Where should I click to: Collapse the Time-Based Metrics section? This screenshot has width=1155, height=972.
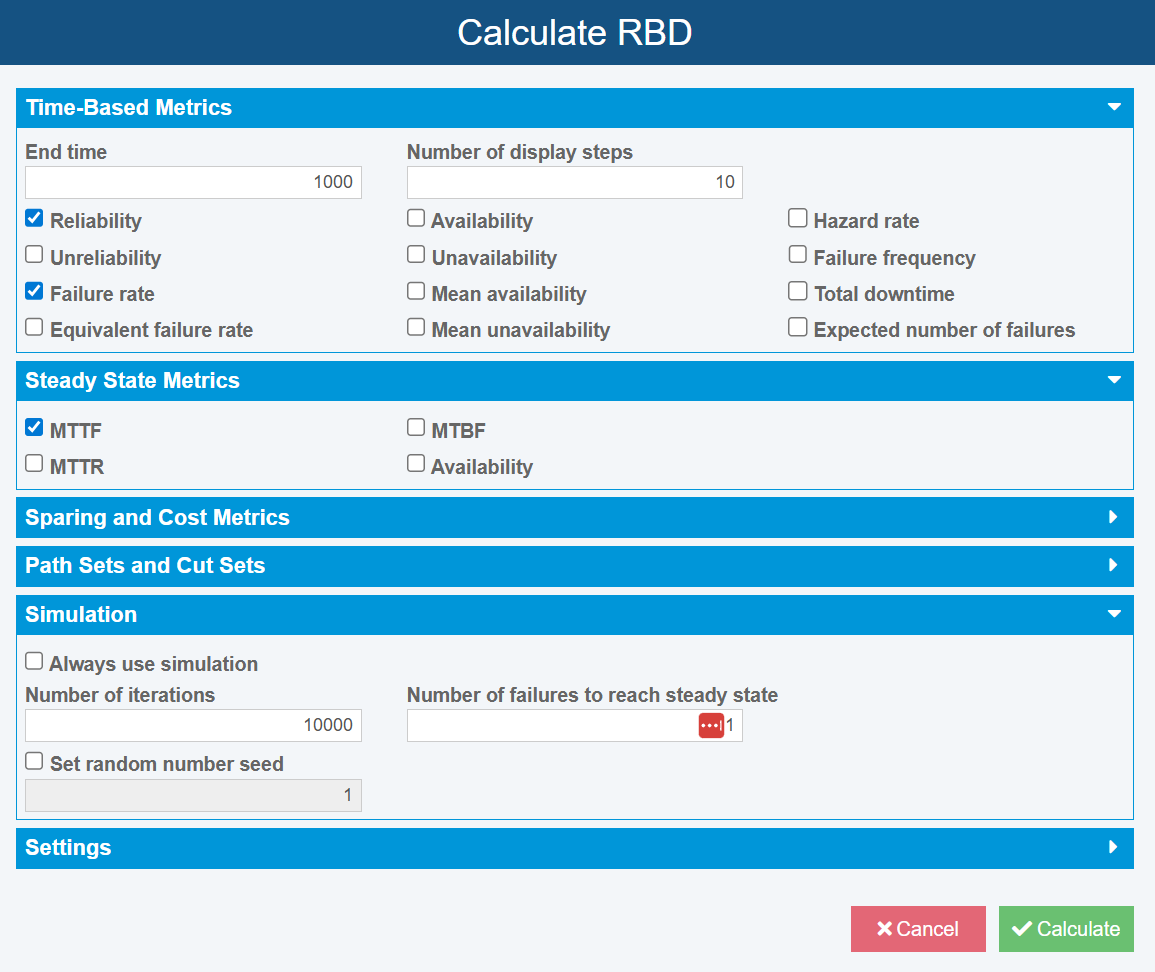(1113, 107)
